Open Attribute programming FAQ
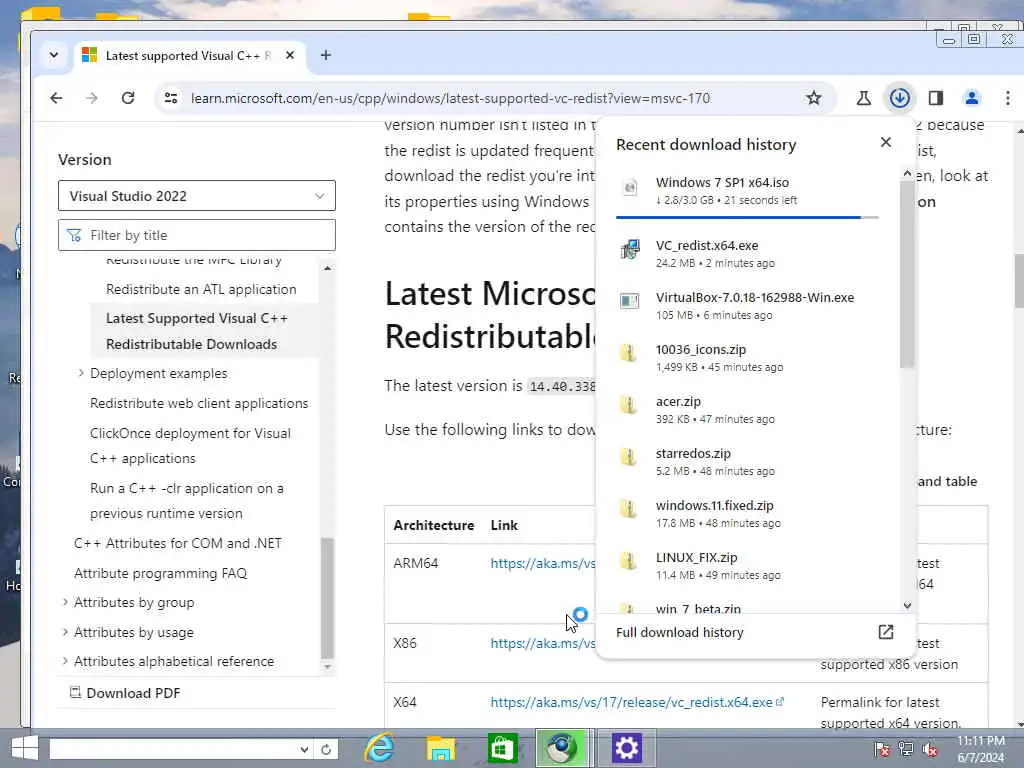Screen dimensions: 1024x768 [160, 573]
